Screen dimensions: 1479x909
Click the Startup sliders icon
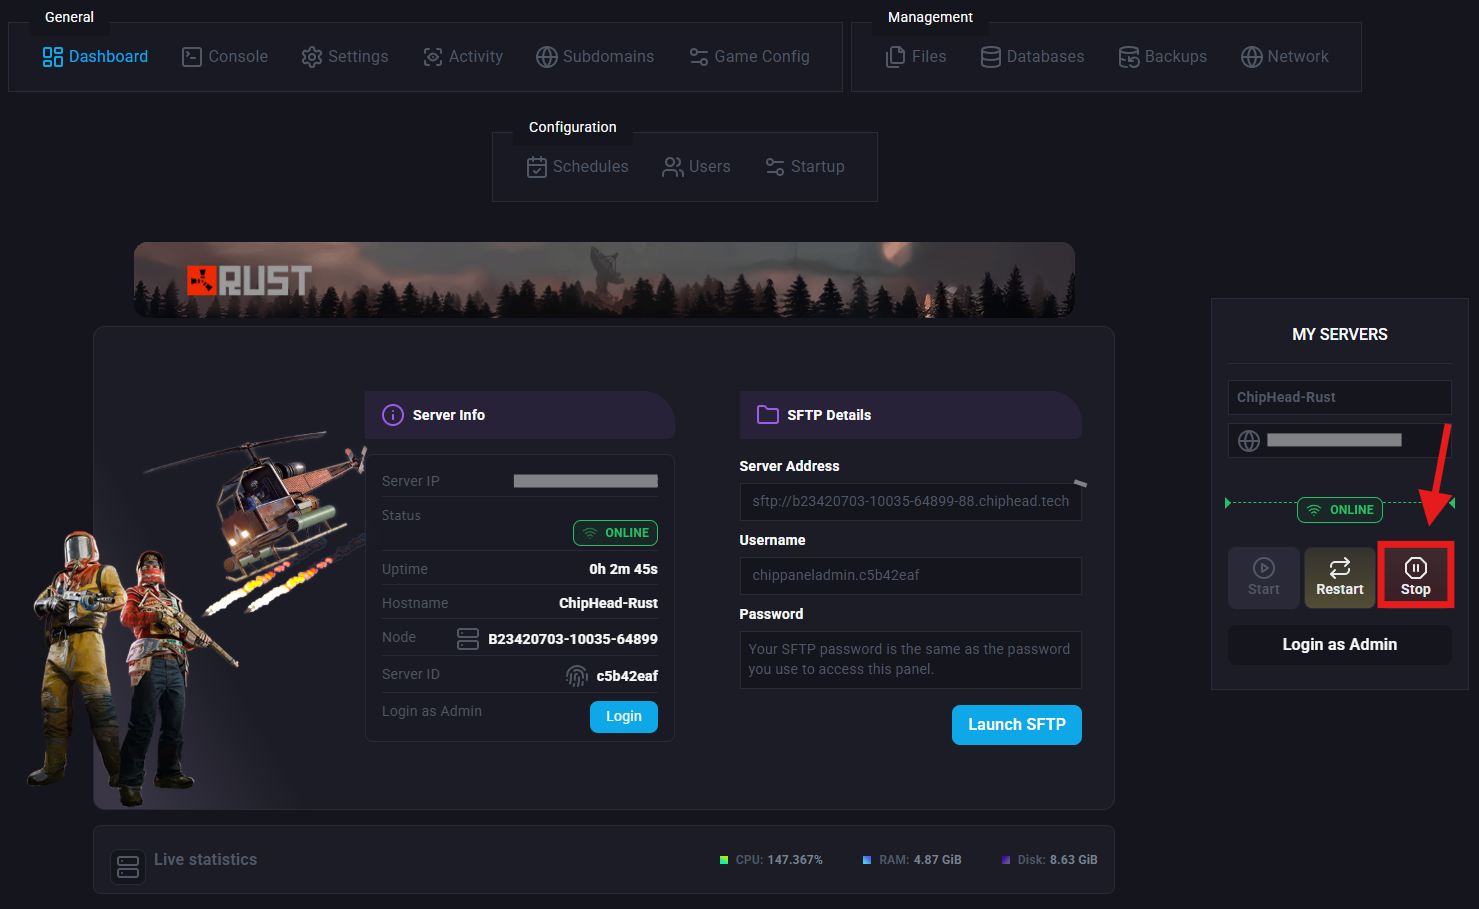(775, 167)
